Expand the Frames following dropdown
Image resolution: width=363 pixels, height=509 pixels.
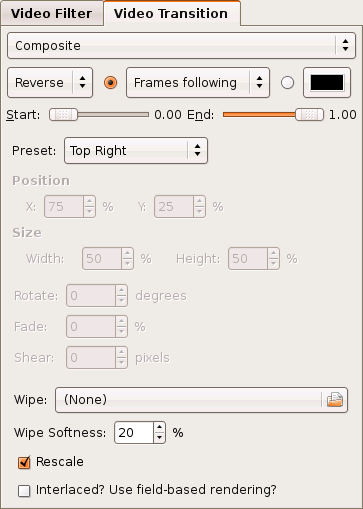pyautogui.click(x=198, y=83)
